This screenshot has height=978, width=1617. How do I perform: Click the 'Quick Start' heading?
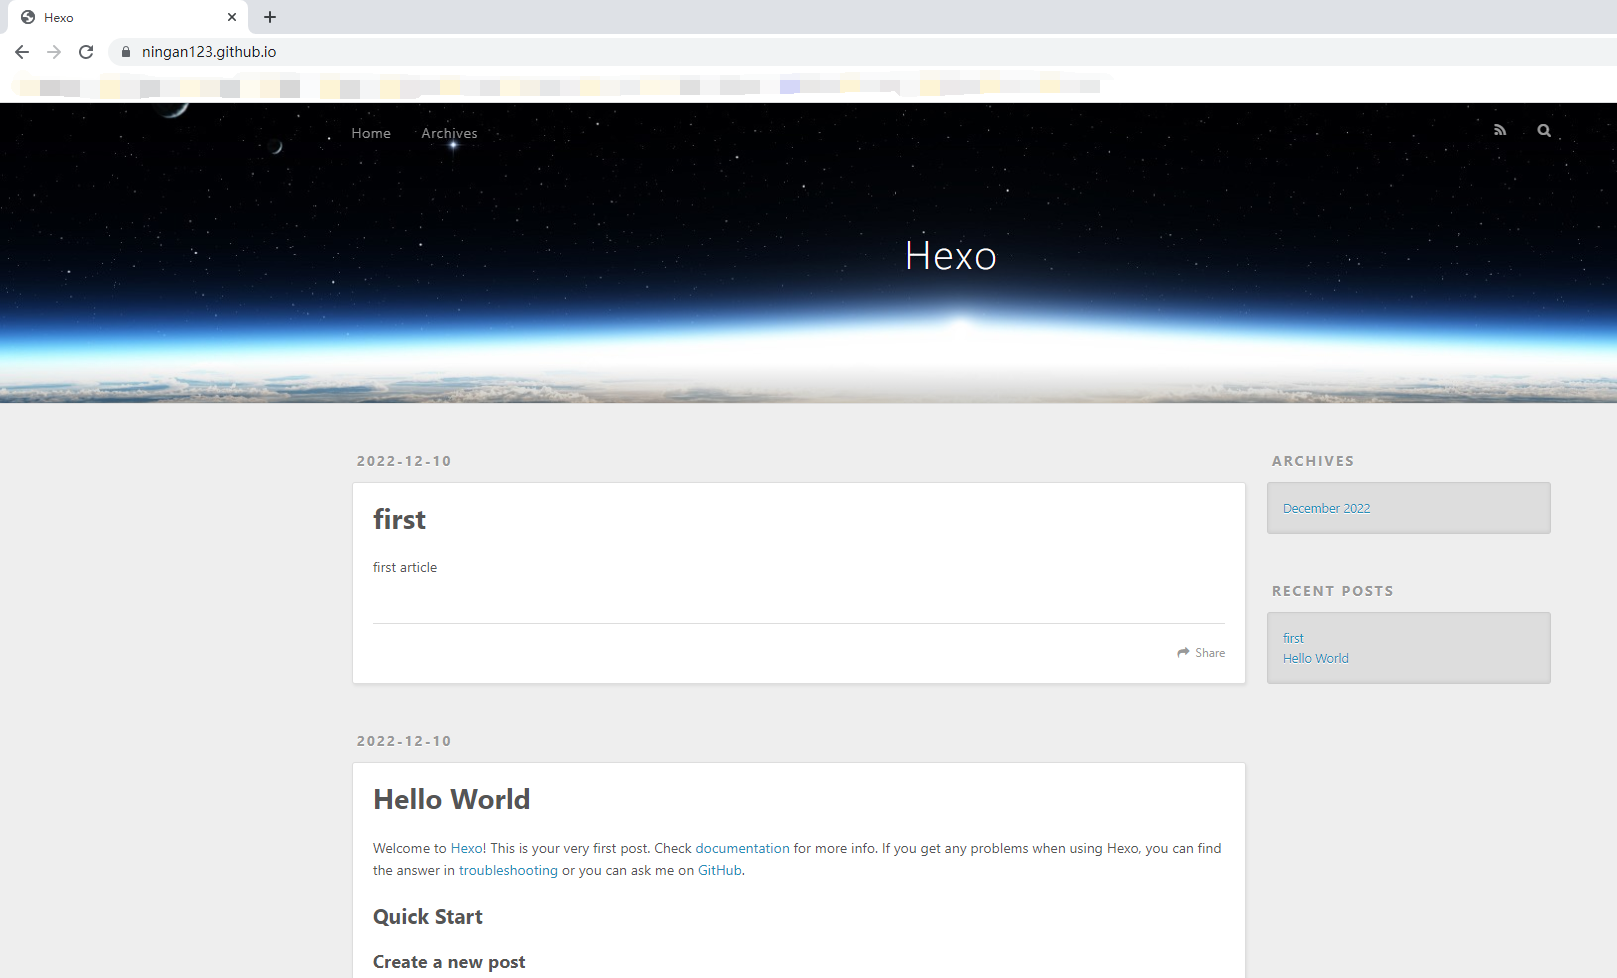click(428, 917)
